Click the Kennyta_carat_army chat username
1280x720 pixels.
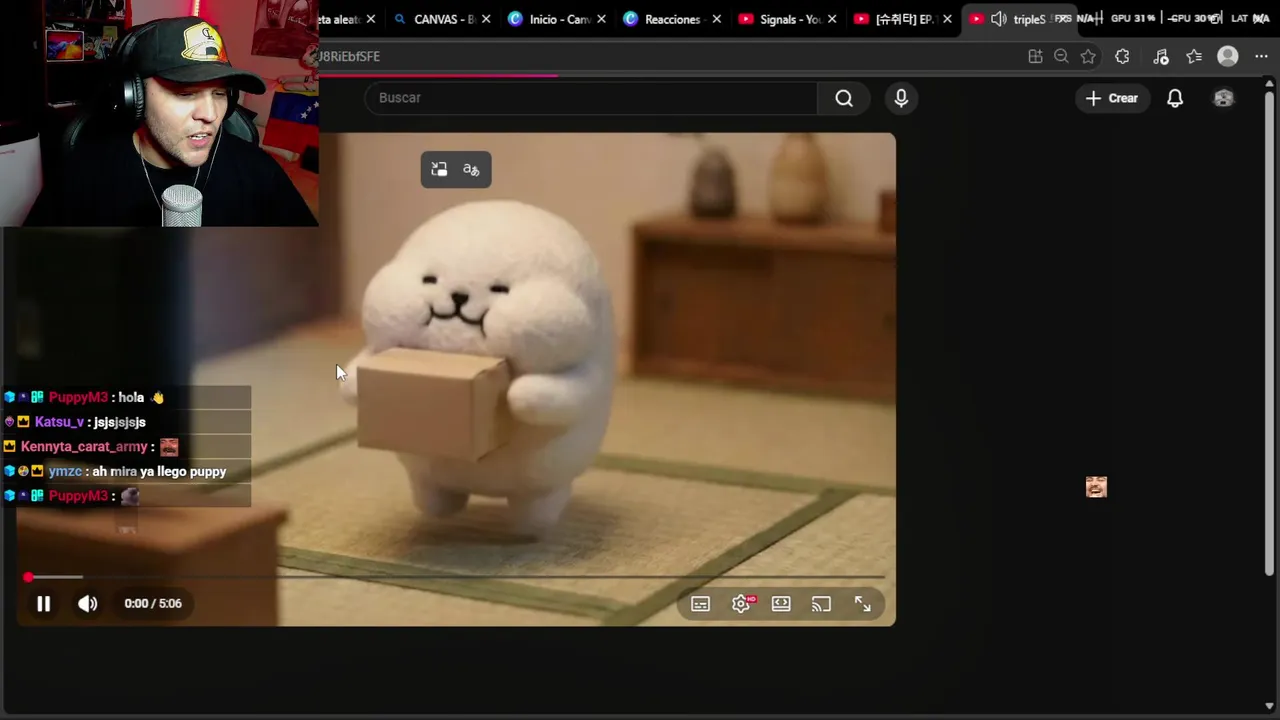coord(84,447)
